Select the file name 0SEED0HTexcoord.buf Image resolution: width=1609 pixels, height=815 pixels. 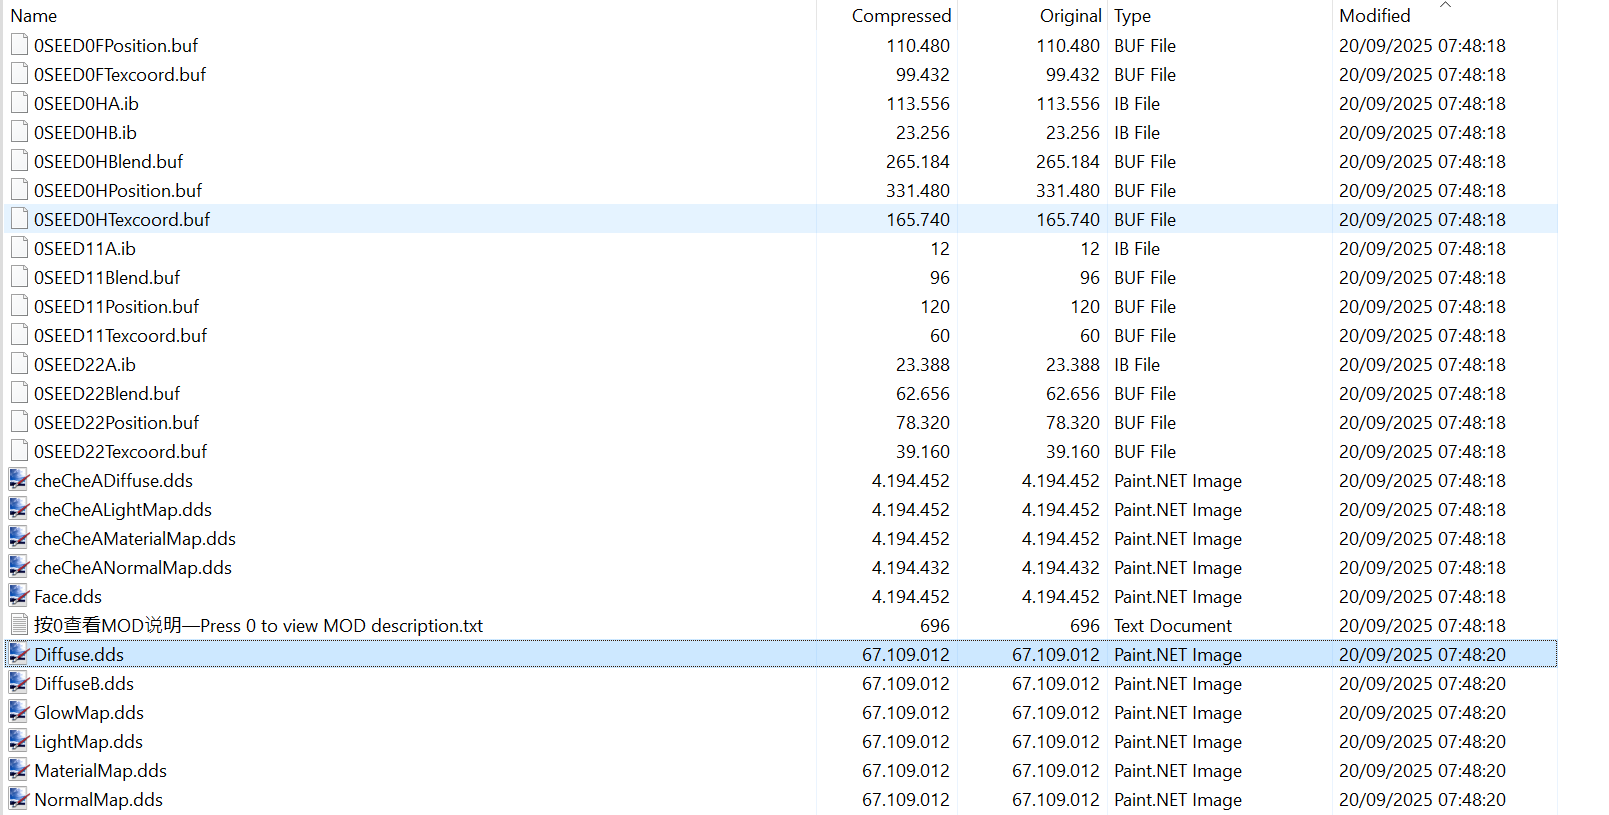(x=122, y=219)
